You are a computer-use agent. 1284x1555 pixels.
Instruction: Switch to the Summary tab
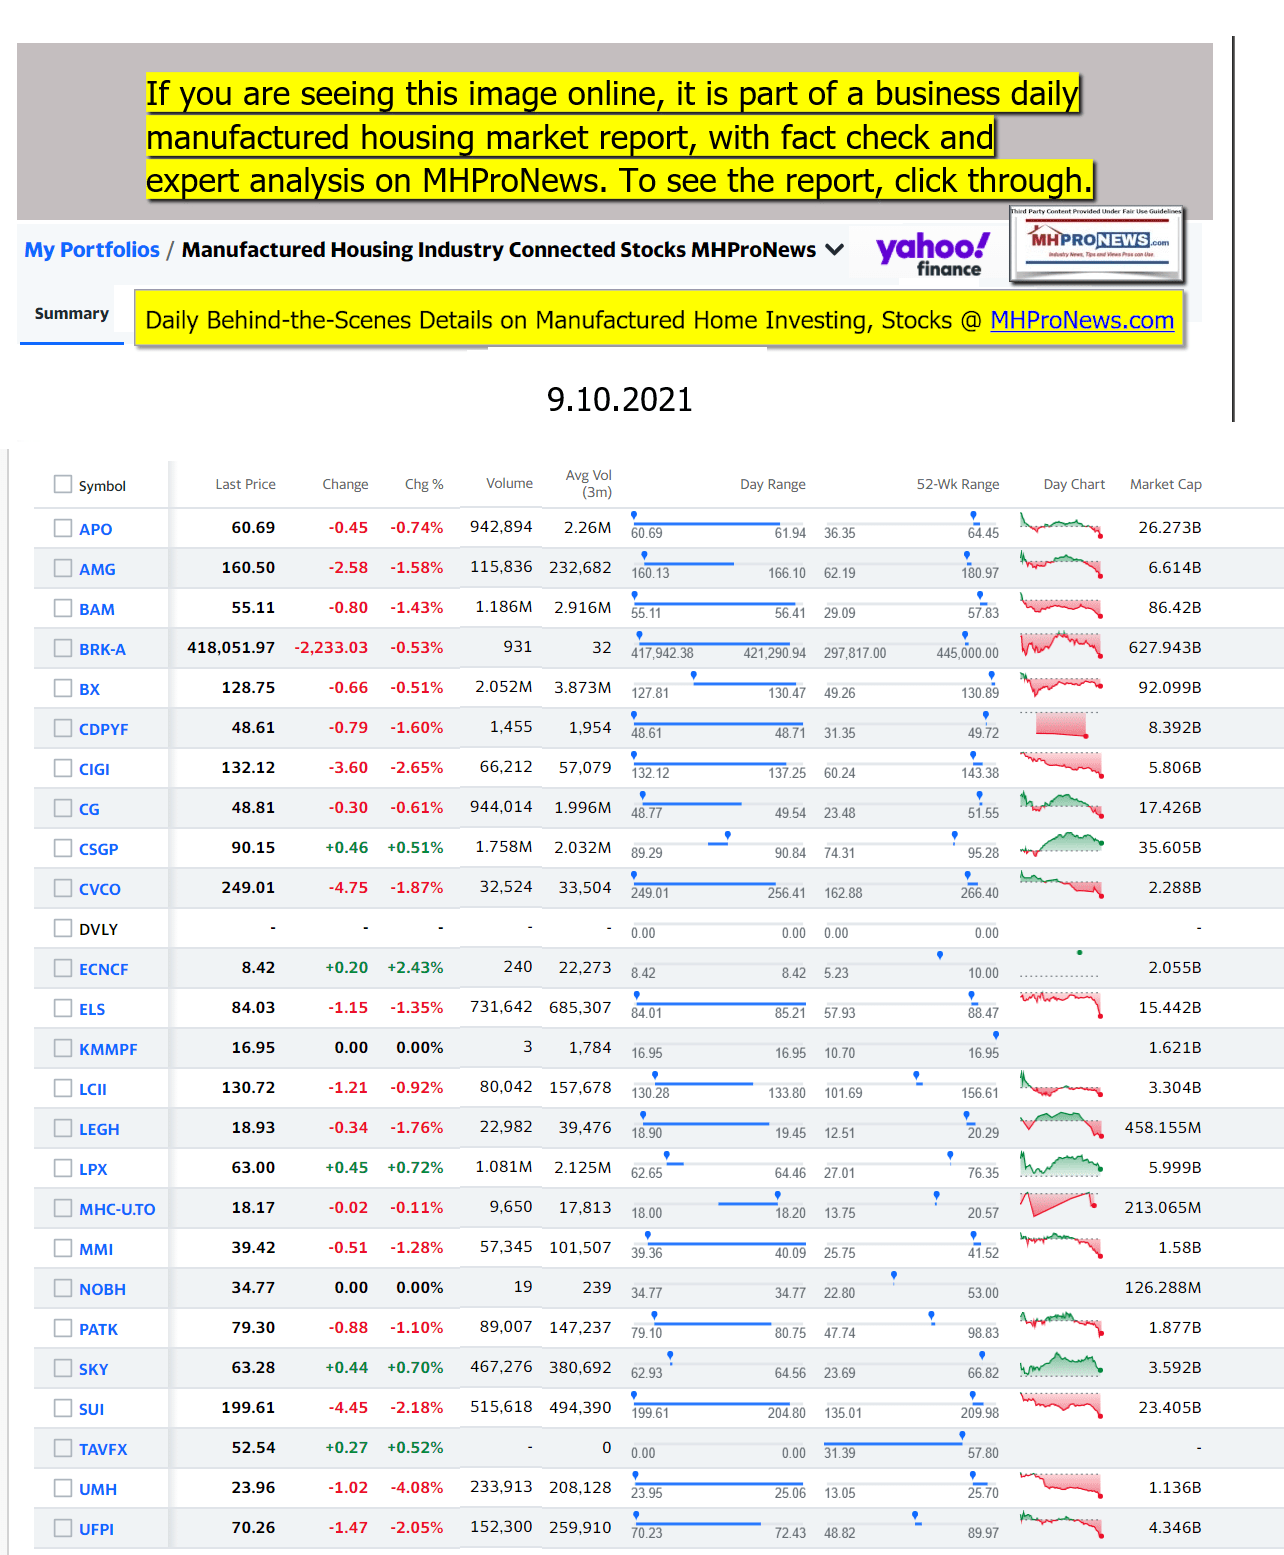(72, 314)
